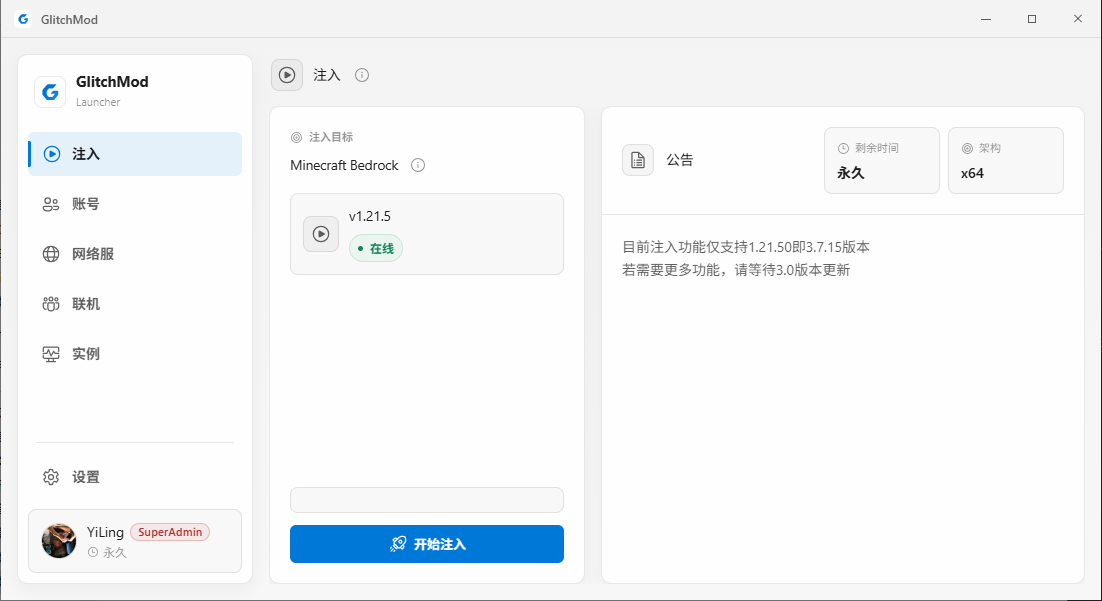Click the Minecraft Bedrock target label
This screenshot has height=601, width=1102.
click(x=344, y=165)
